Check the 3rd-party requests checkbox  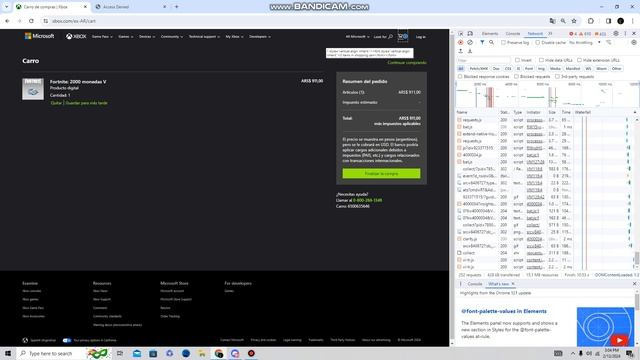[557, 76]
